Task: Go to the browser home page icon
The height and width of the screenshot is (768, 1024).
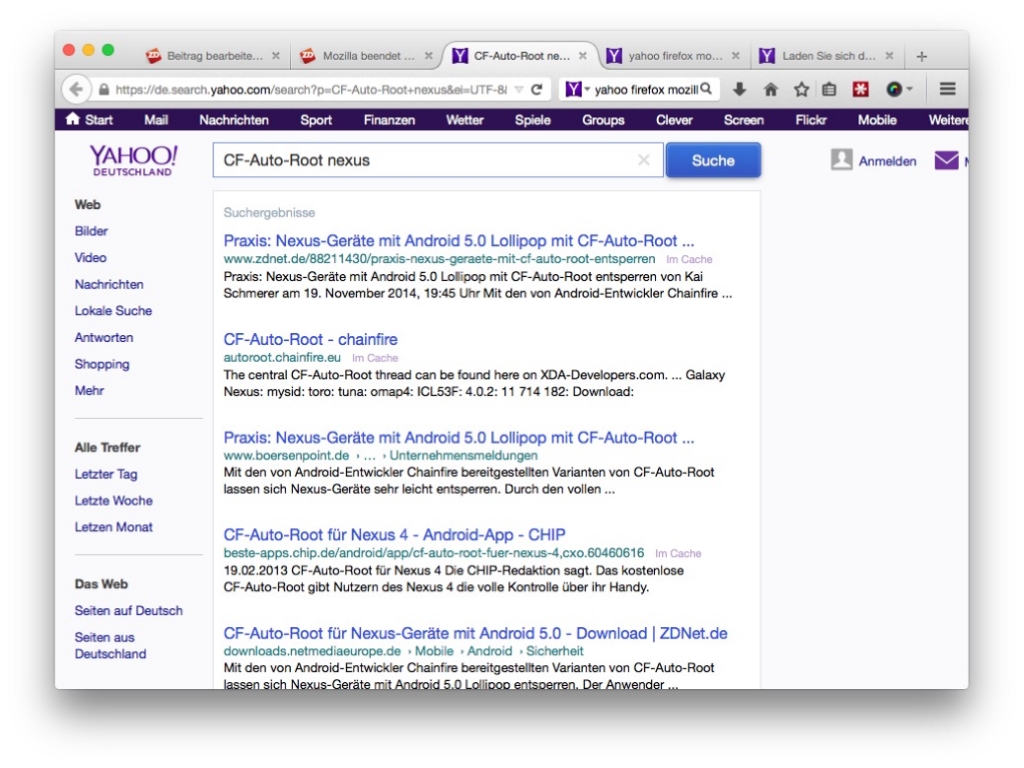Action: 771,89
